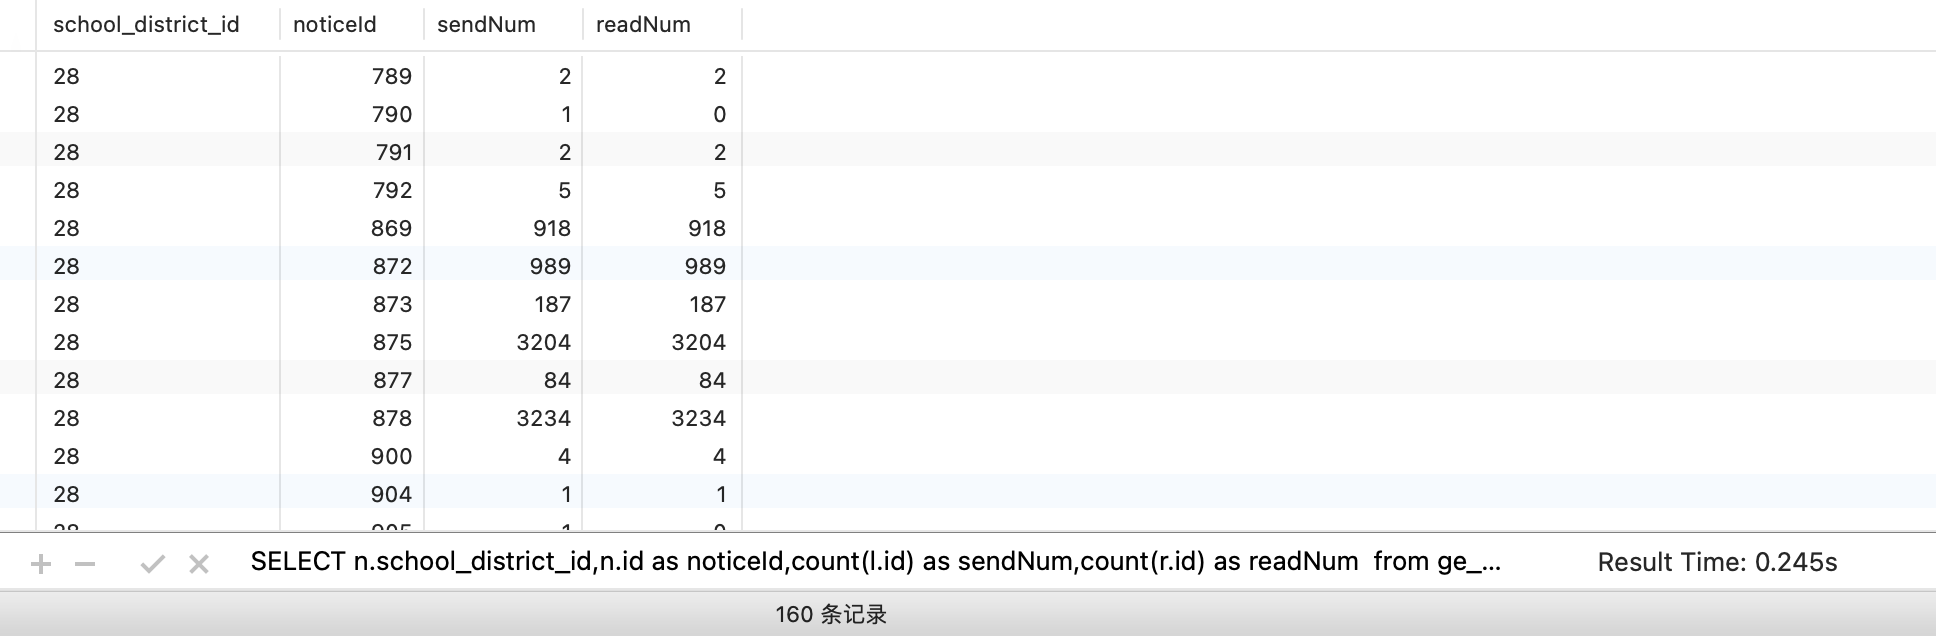Click the sendNum cell showing 918
This screenshot has height=636, width=1936.
tap(551, 229)
